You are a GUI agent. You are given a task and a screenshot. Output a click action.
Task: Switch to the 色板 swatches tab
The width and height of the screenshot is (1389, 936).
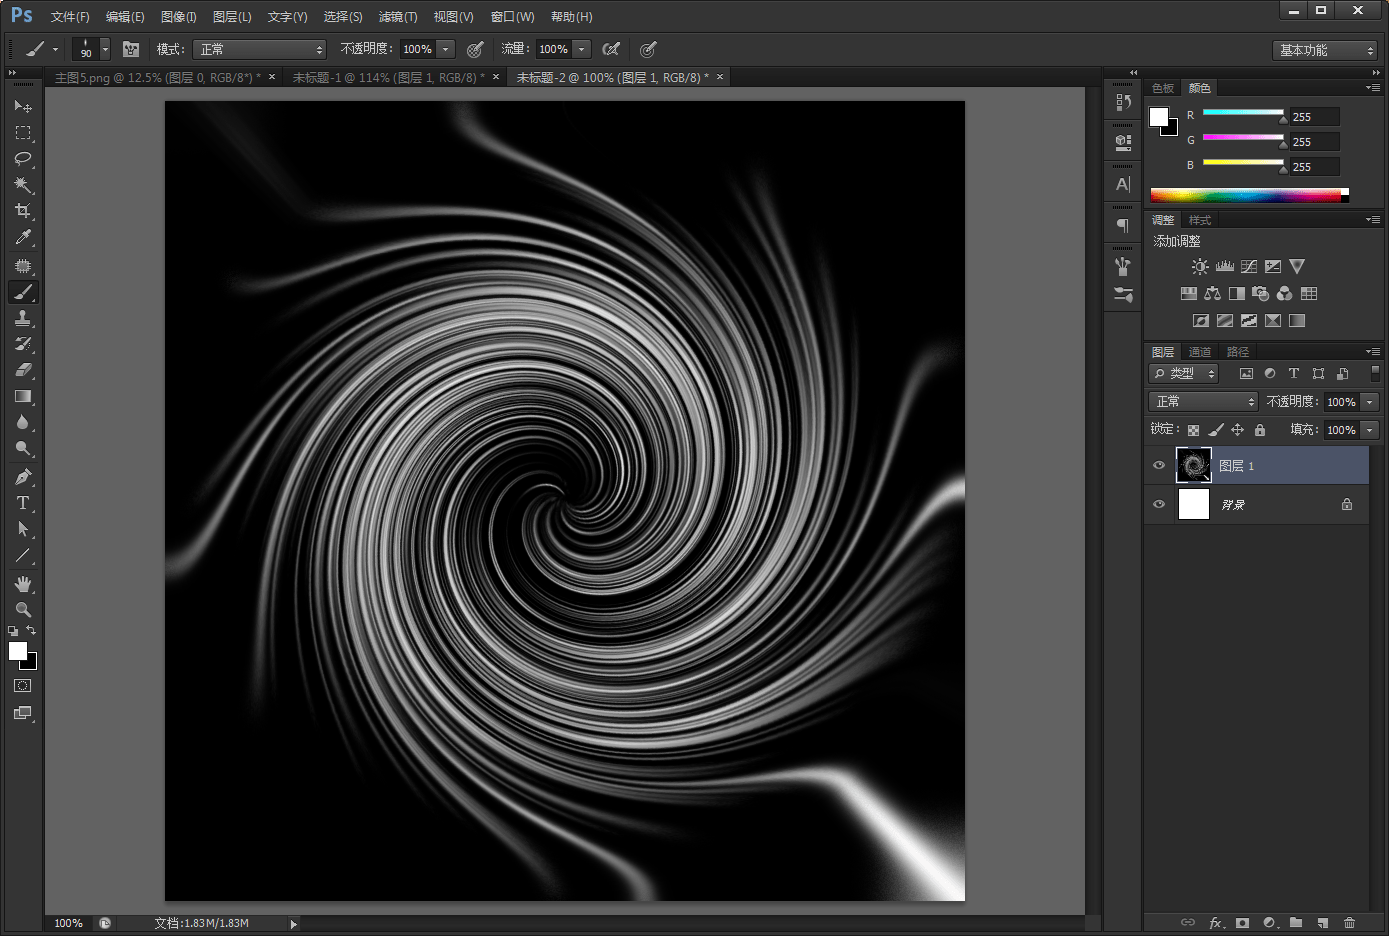coord(1163,88)
